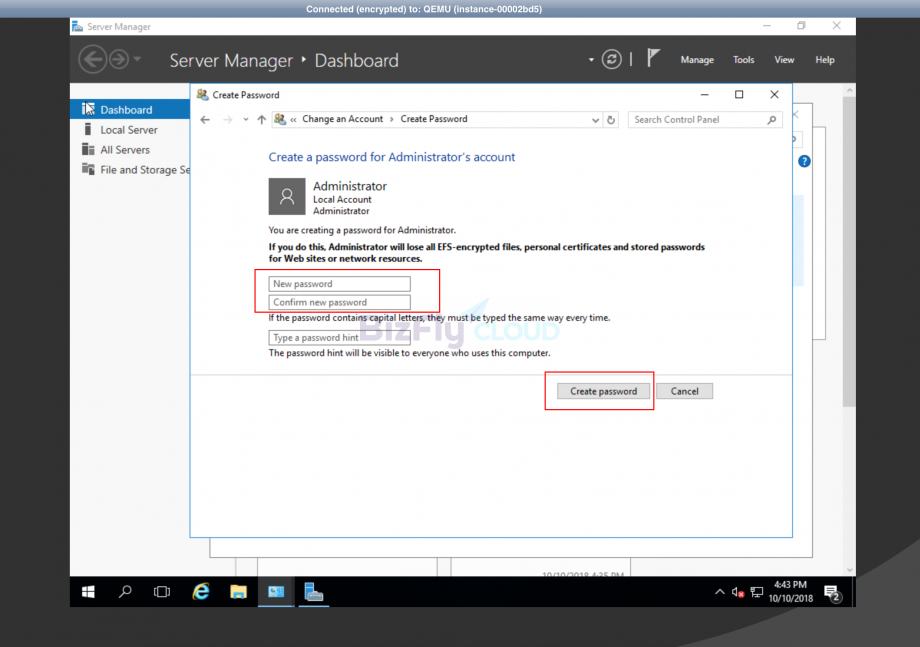This screenshot has width=920, height=647.
Task: Open the Action Center notifications
Action: (833, 593)
